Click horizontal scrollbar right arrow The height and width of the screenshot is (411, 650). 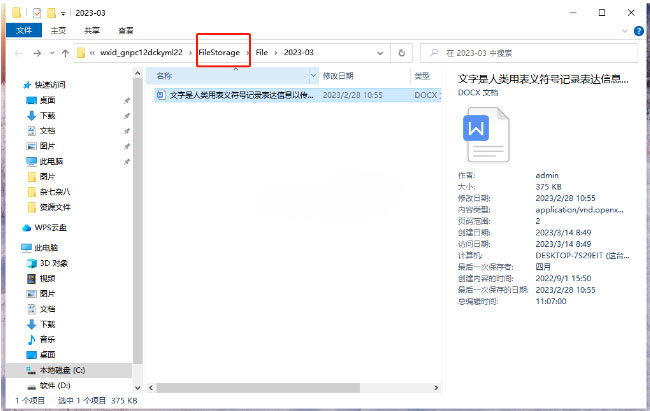coord(436,388)
